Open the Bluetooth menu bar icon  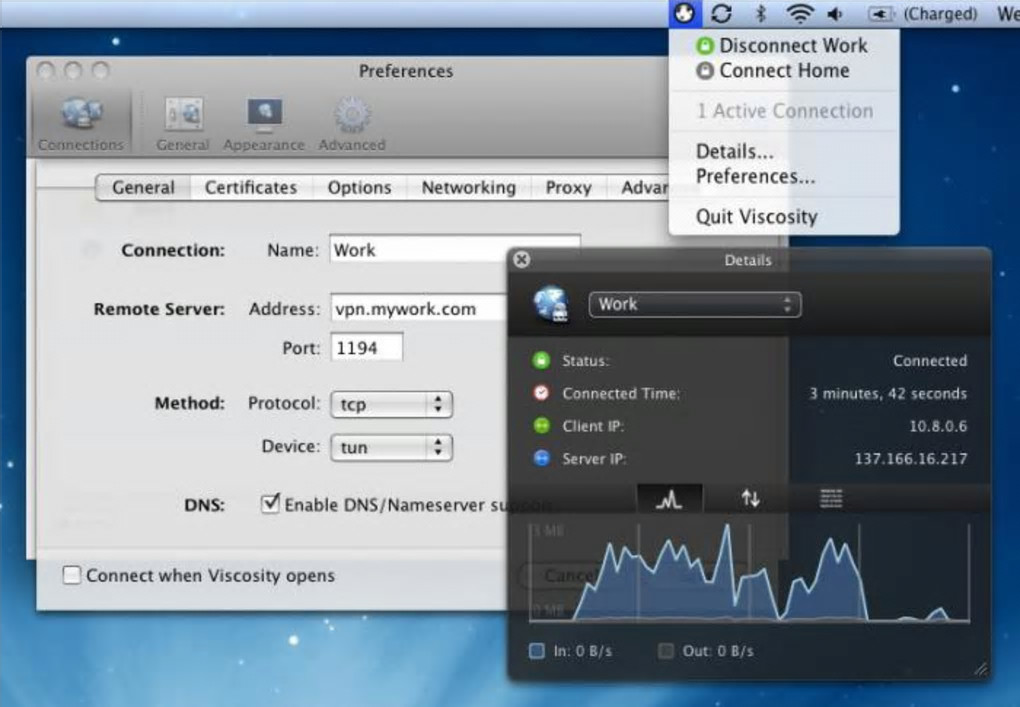click(760, 13)
